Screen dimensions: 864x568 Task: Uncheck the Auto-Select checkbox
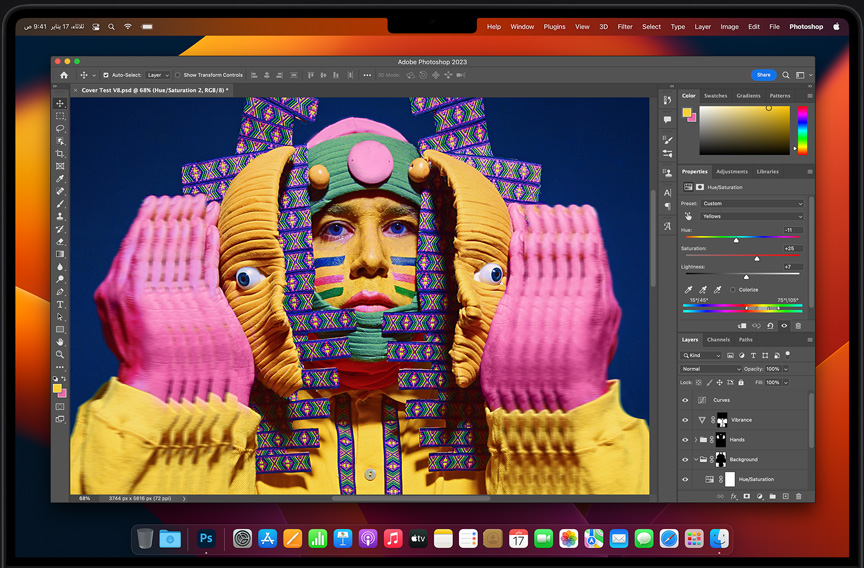(107, 75)
